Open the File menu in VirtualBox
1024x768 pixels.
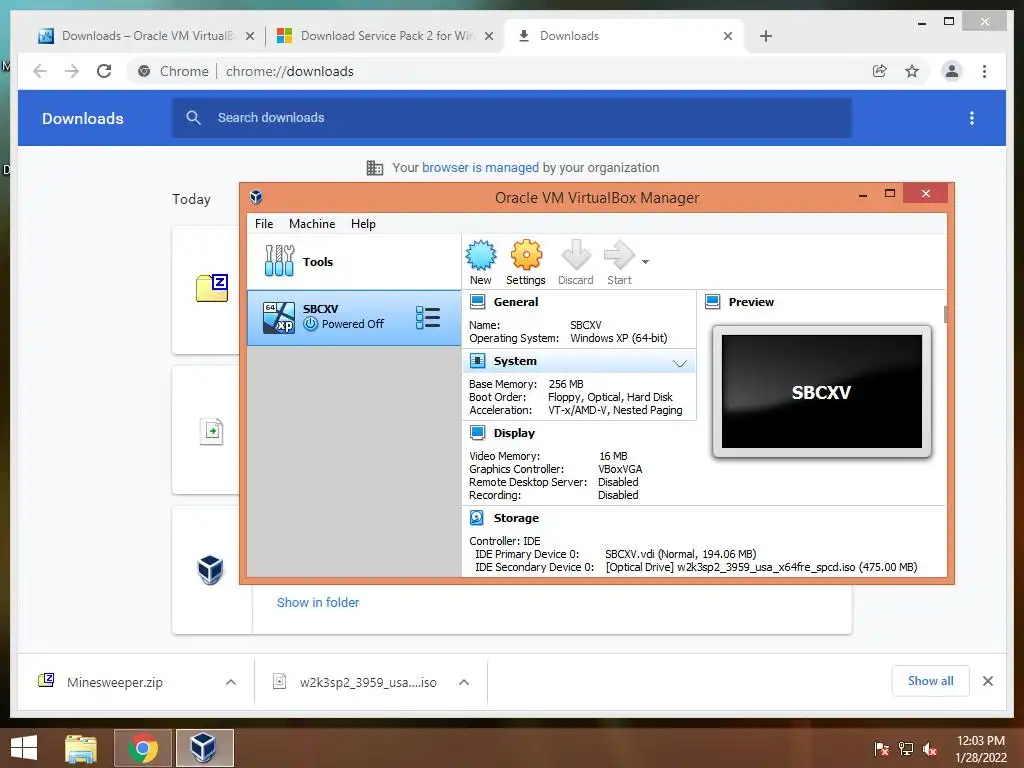tap(264, 223)
